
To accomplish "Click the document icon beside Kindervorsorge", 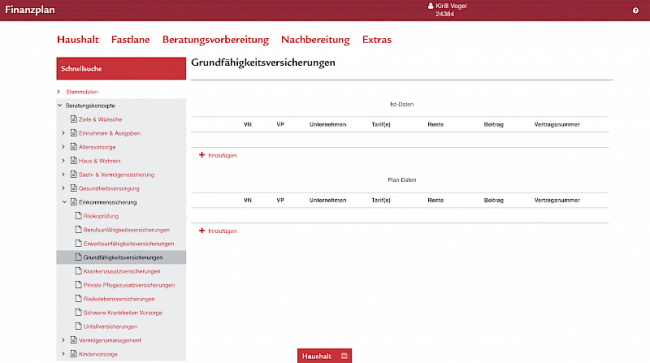I will (x=73, y=354).
